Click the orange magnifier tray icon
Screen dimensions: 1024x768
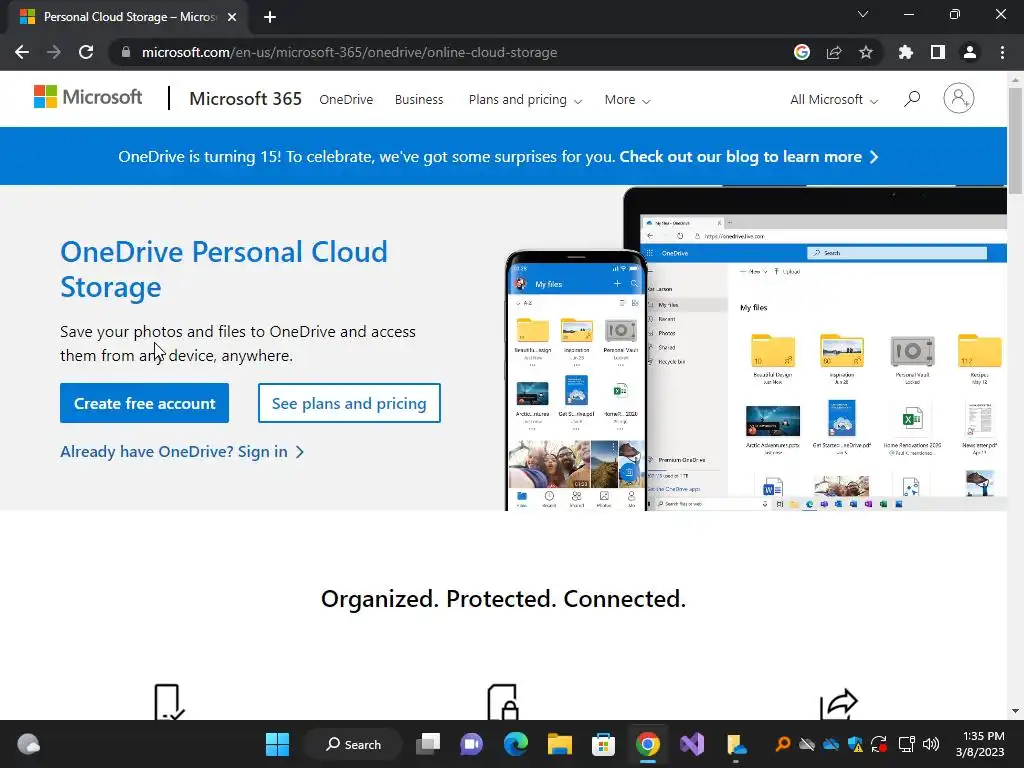tap(782, 744)
